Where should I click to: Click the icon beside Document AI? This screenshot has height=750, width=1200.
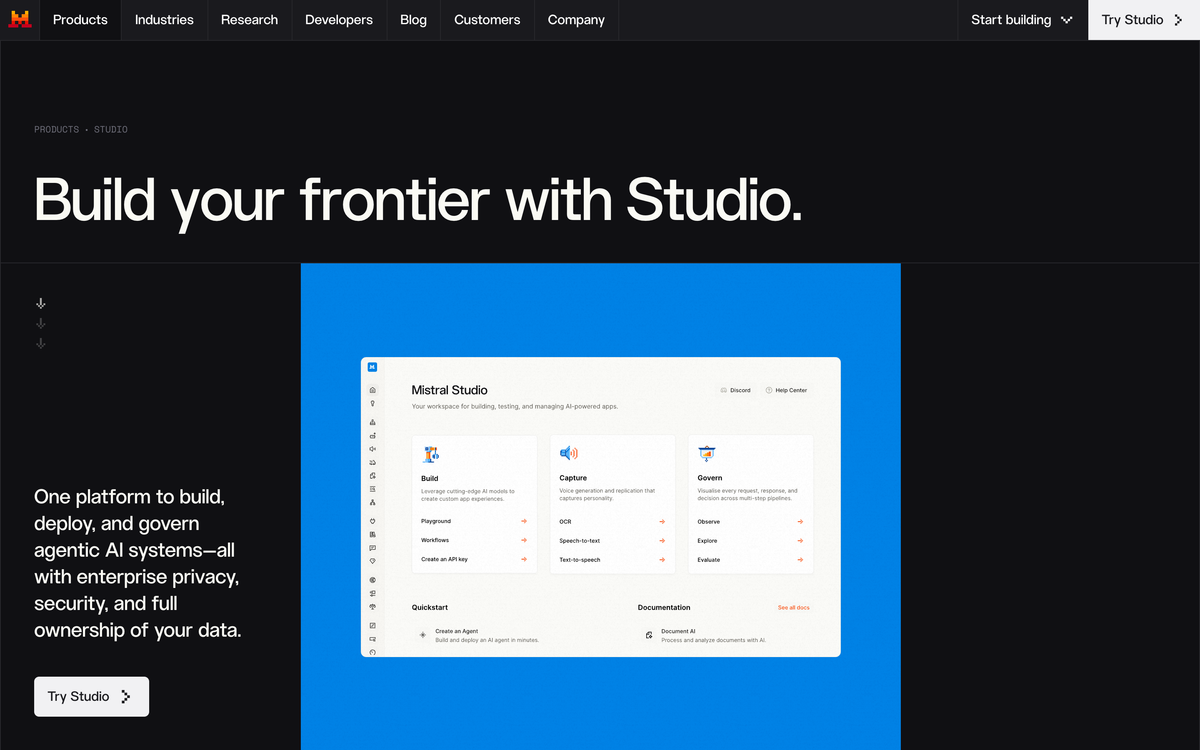[649, 634]
